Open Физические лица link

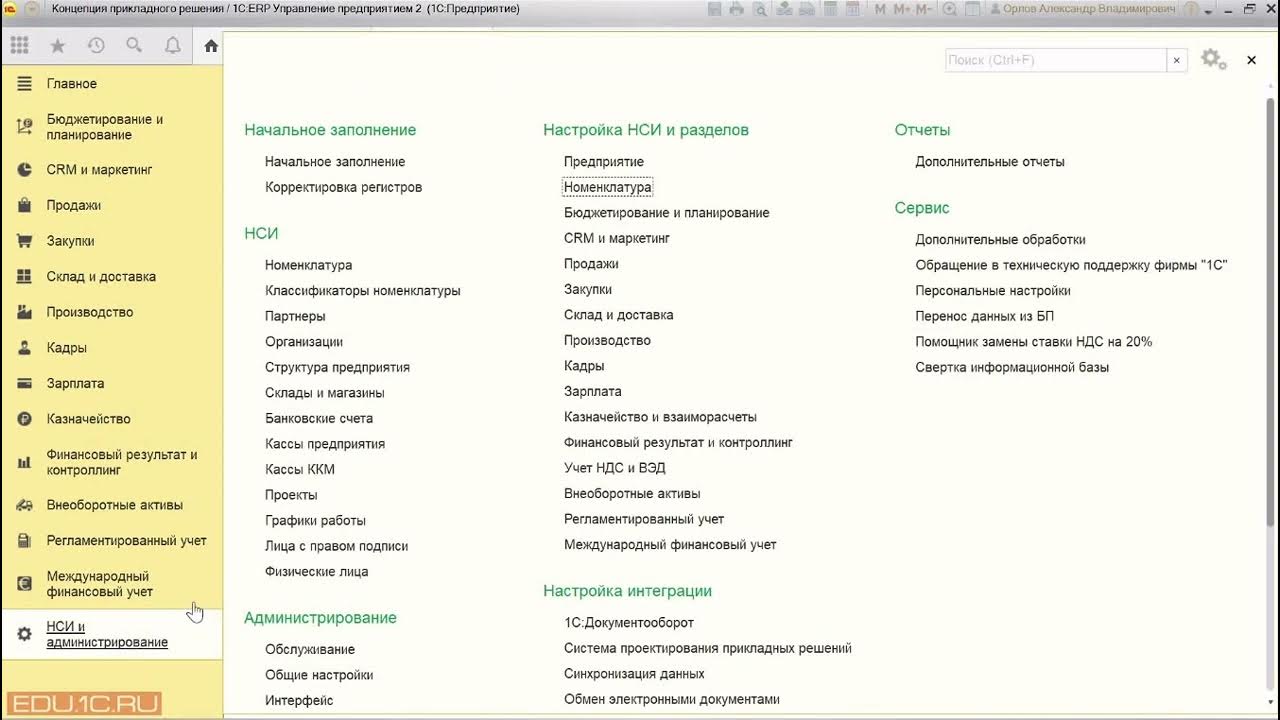(317, 572)
